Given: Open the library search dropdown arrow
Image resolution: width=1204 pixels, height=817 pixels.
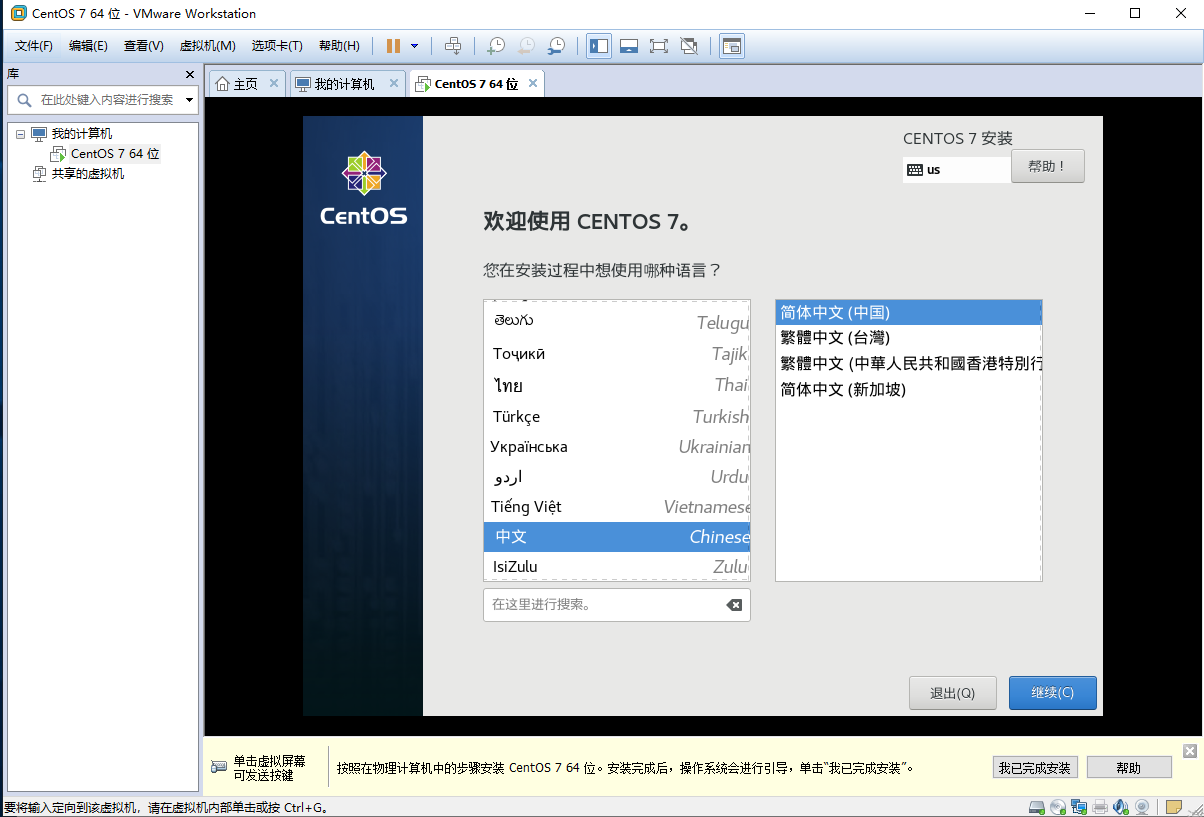Looking at the screenshot, I should [190, 100].
